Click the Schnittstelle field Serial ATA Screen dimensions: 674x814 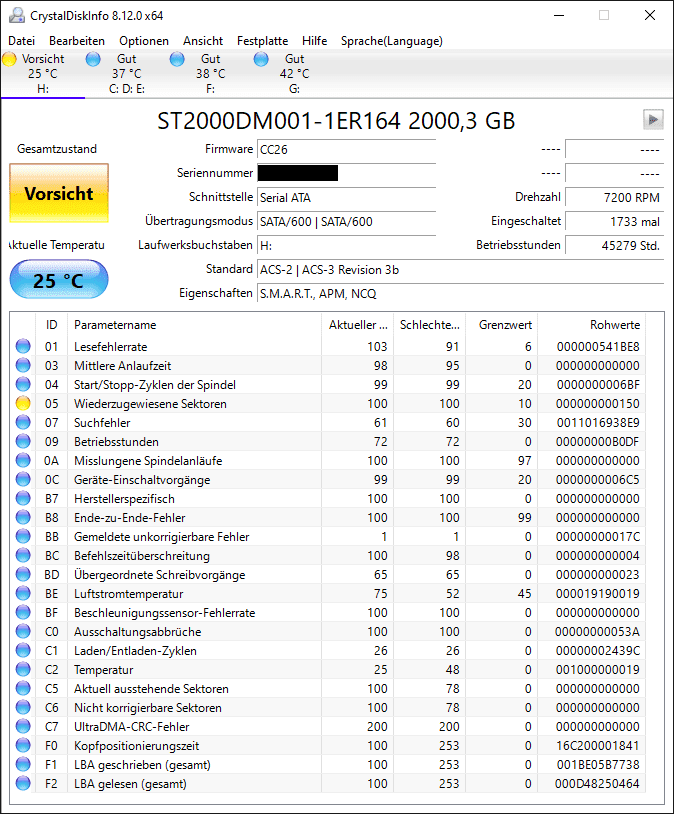pos(346,197)
